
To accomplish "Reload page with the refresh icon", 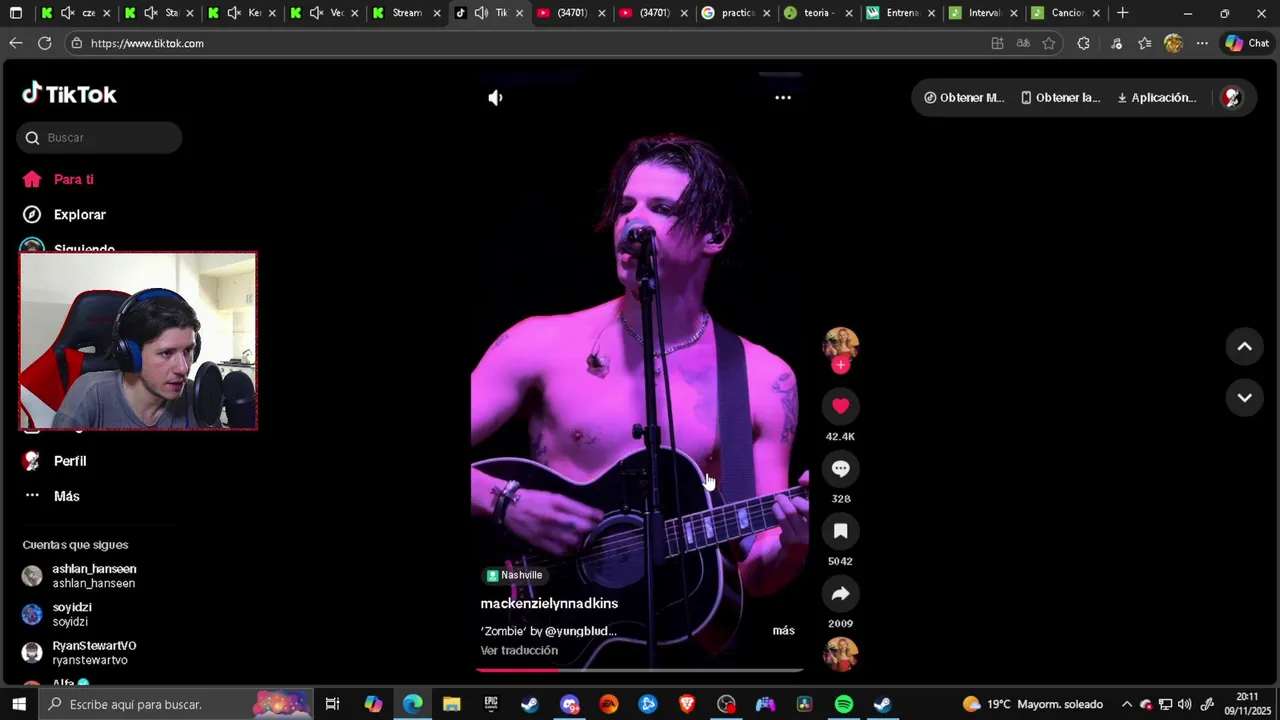I will [x=44, y=43].
